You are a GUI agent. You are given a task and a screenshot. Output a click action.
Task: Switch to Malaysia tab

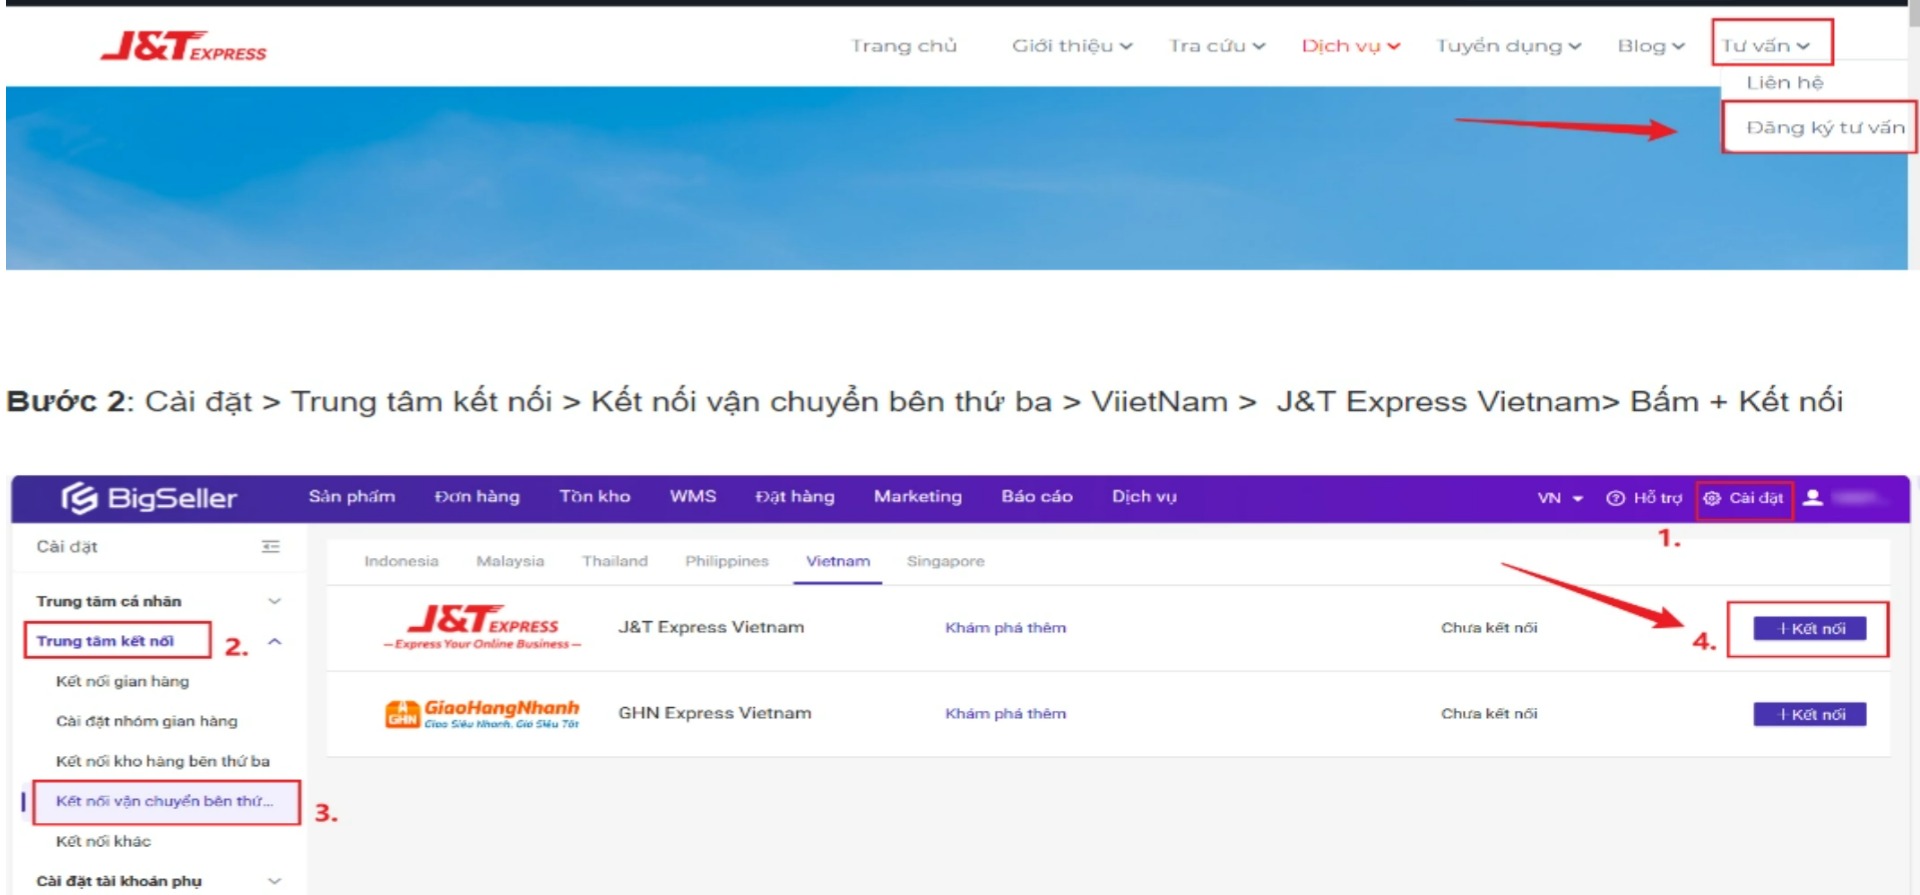pos(510,561)
